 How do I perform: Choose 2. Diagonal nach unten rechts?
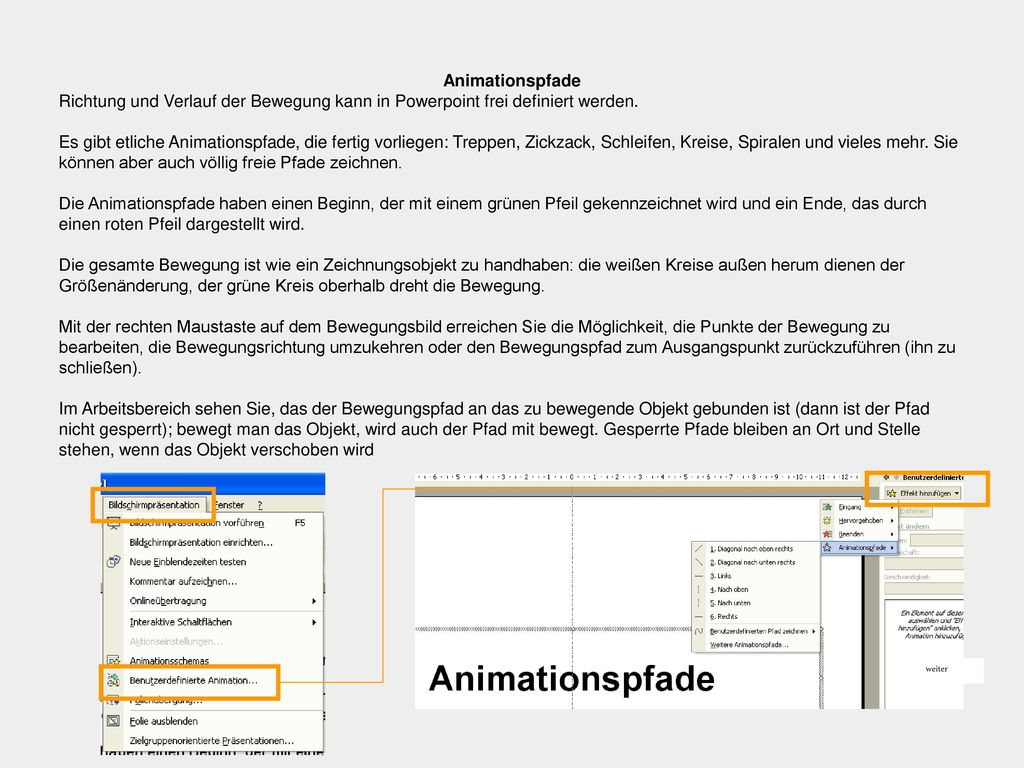coord(755,562)
